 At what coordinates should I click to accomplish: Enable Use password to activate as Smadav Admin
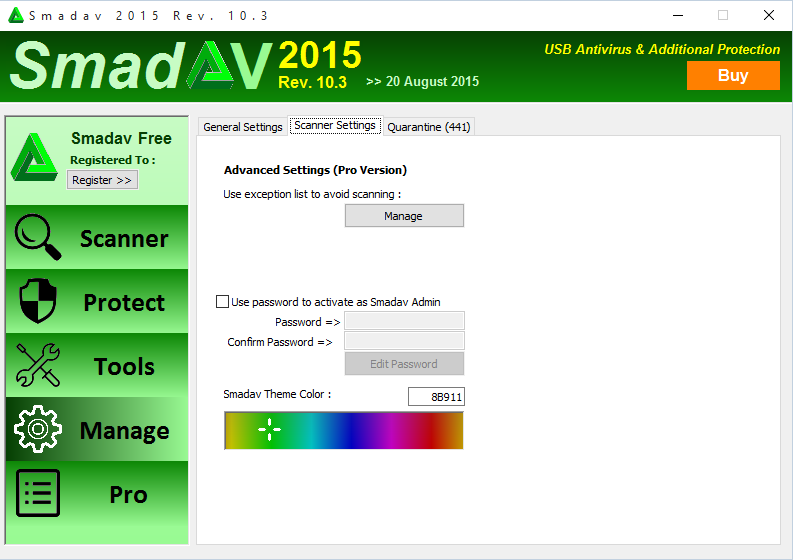click(x=222, y=302)
